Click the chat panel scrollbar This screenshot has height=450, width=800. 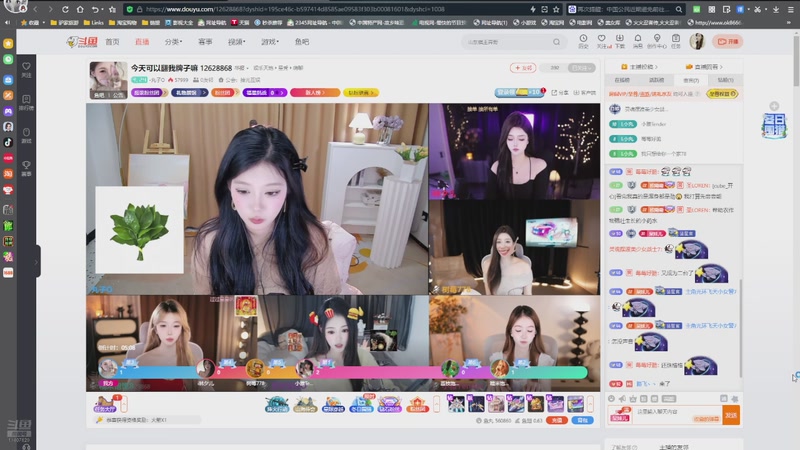(x=740, y=329)
